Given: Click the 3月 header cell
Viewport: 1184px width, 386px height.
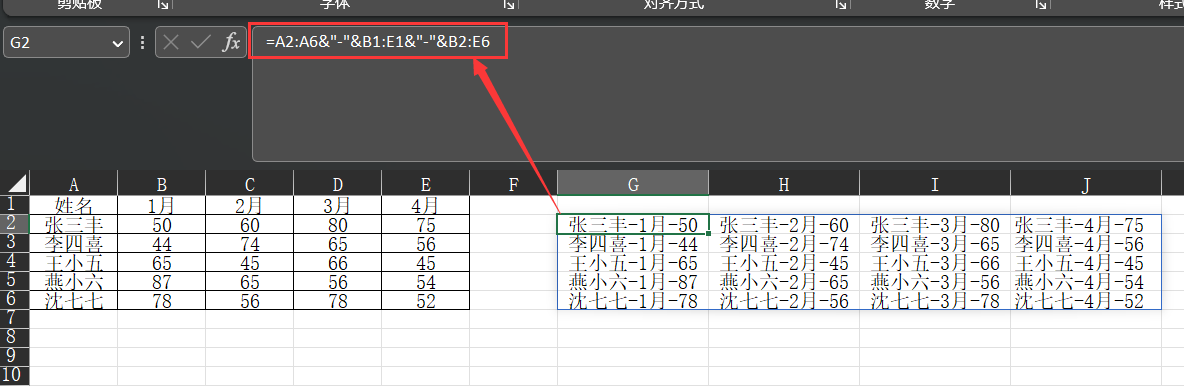Looking at the screenshot, I should (338, 205).
